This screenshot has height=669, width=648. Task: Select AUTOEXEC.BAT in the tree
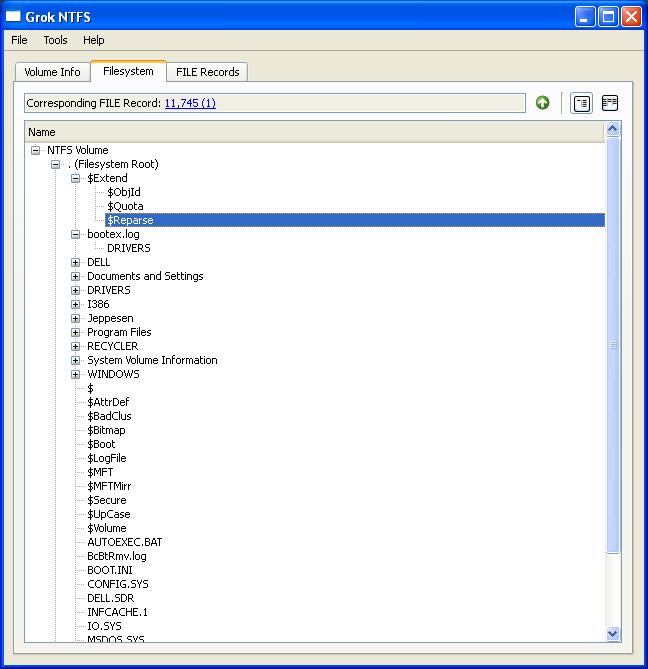point(124,542)
